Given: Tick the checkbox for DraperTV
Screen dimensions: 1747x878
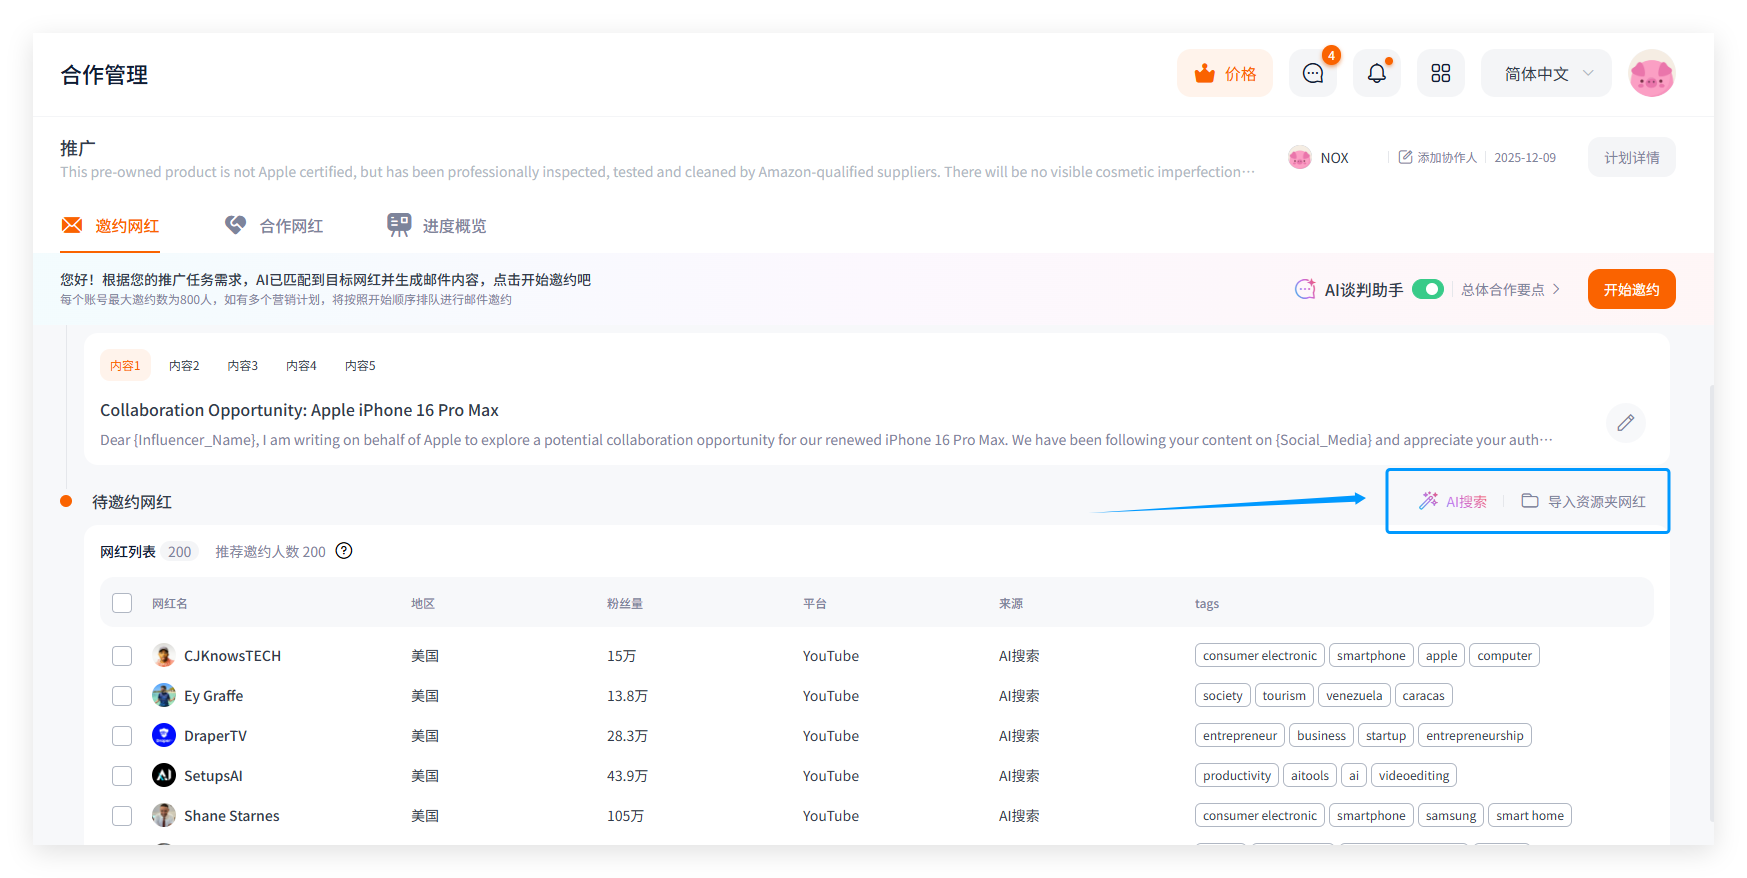Looking at the screenshot, I should (x=122, y=736).
